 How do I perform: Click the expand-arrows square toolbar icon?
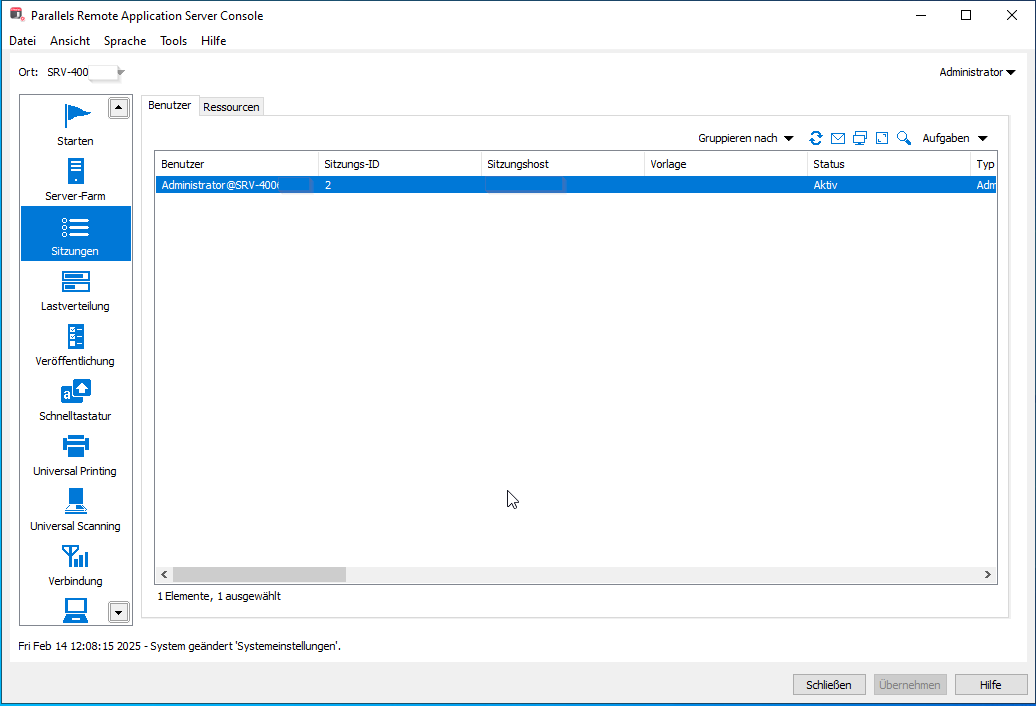coord(881,138)
